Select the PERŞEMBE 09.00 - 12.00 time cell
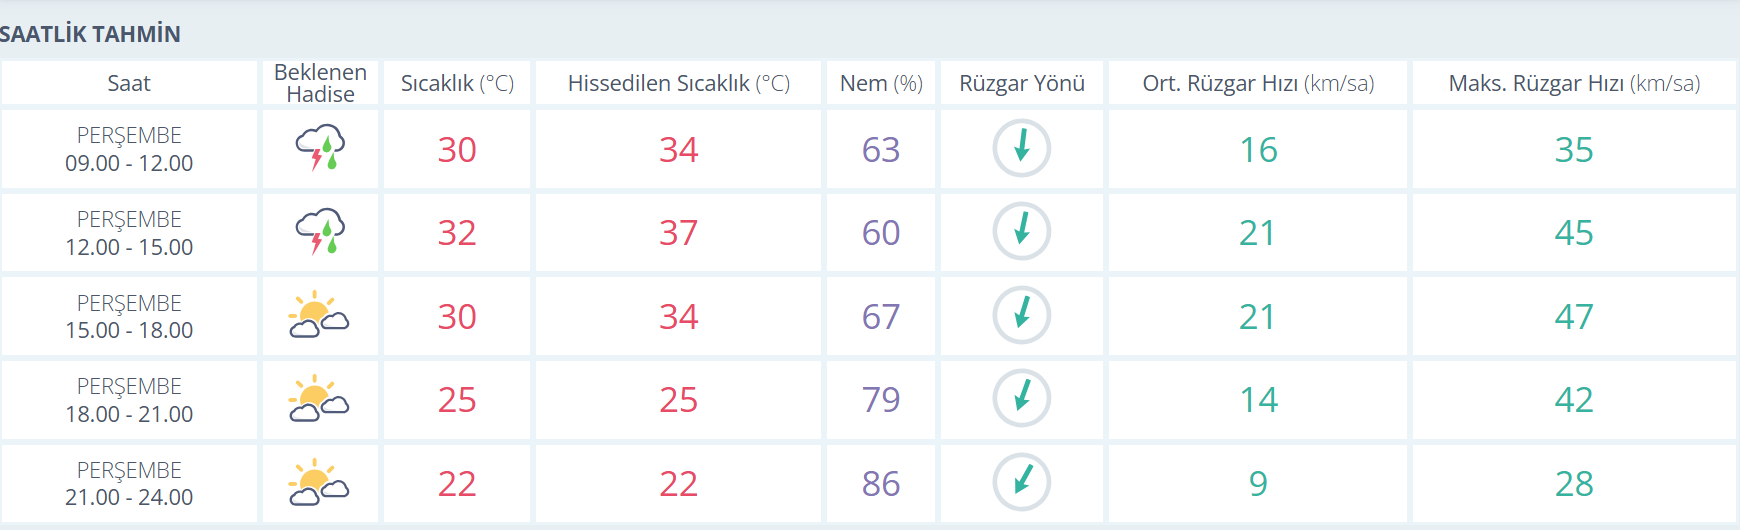The width and height of the screenshot is (1740, 530). click(x=129, y=149)
